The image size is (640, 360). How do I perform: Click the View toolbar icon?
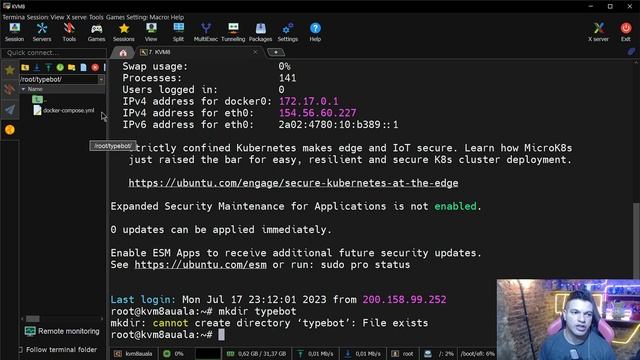[151, 32]
